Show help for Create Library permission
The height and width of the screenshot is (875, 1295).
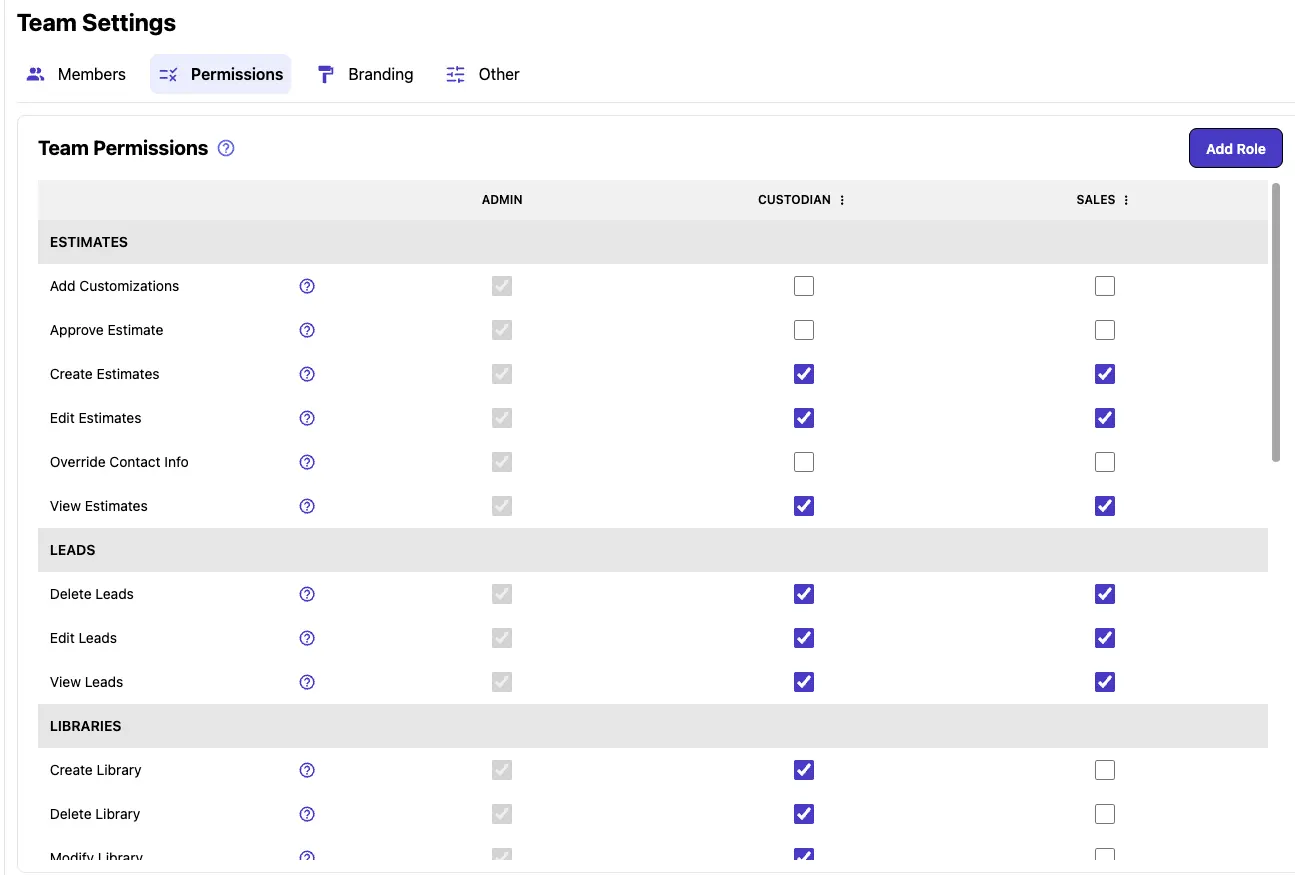(x=307, y=770)
